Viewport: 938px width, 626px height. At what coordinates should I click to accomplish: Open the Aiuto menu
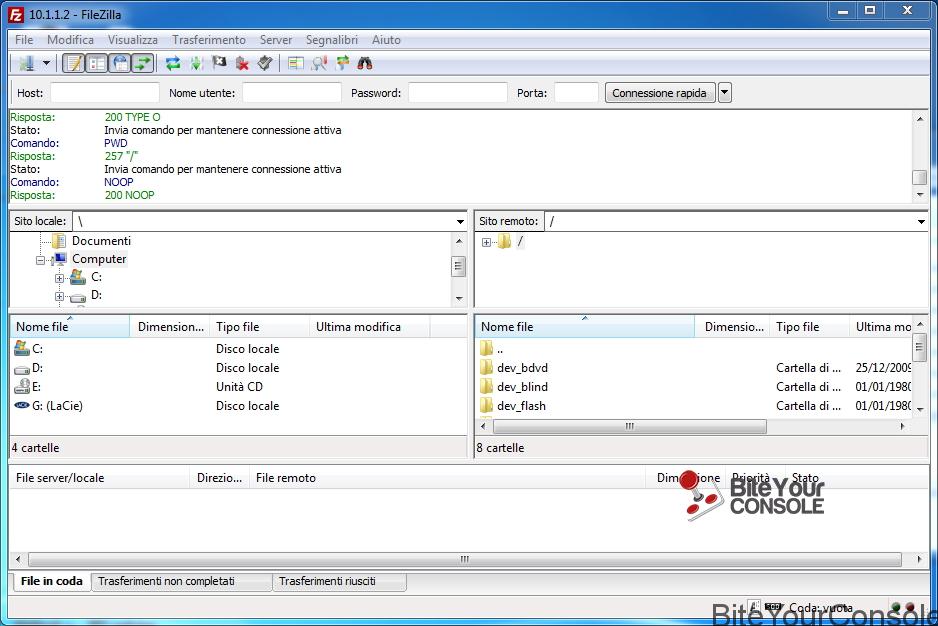coord(386,39)
